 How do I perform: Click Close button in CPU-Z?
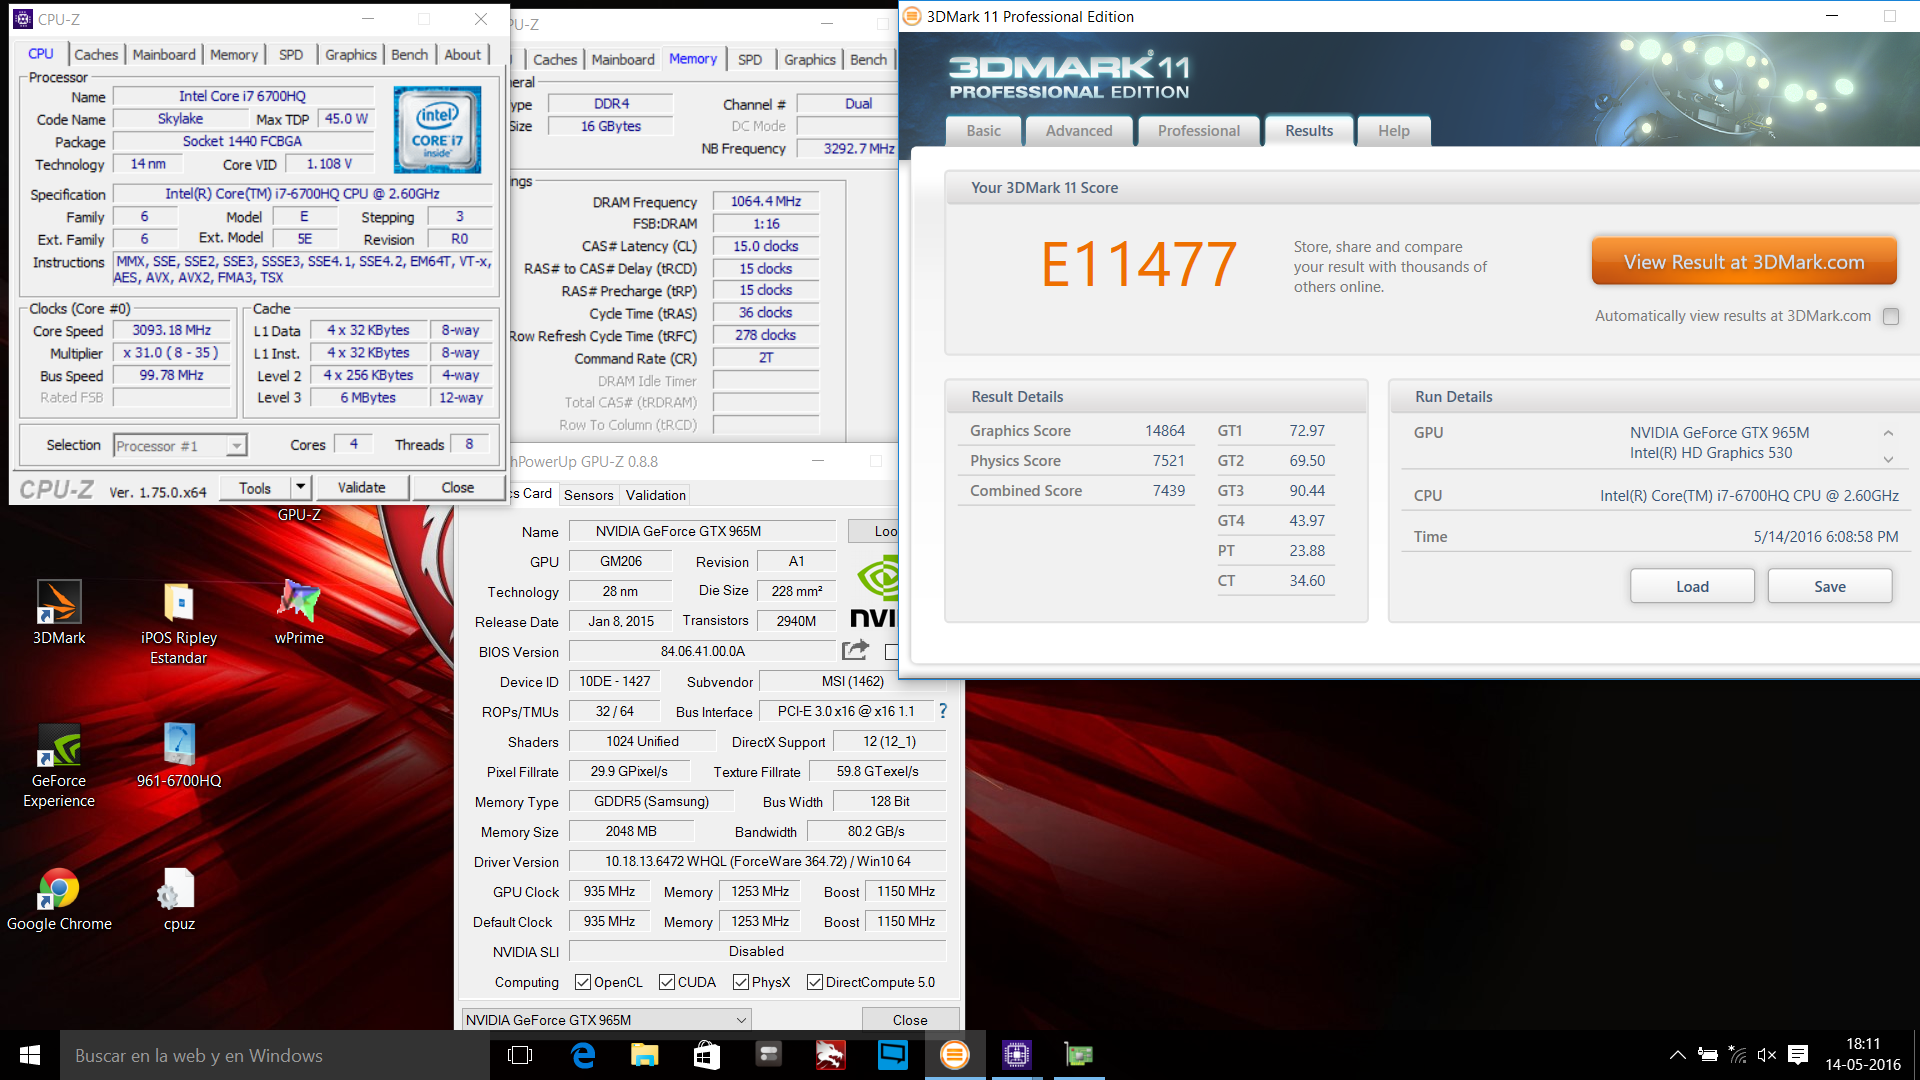[458, 487]
